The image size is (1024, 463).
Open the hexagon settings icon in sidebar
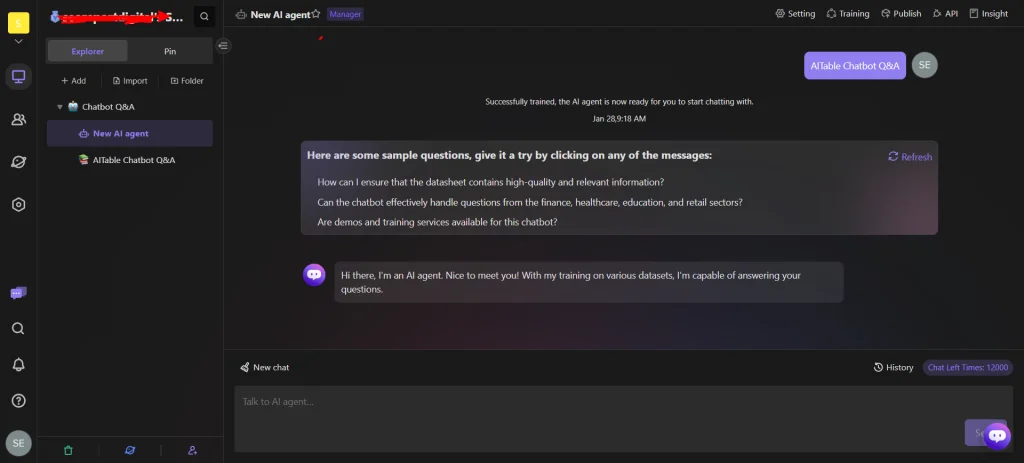18,204
